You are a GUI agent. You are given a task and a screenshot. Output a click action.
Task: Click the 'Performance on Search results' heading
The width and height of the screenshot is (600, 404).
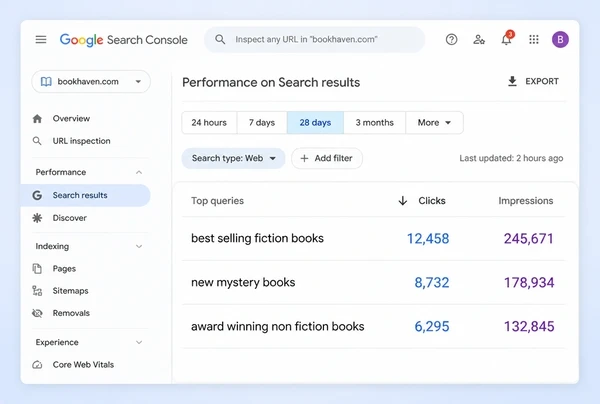click(271, 82)
